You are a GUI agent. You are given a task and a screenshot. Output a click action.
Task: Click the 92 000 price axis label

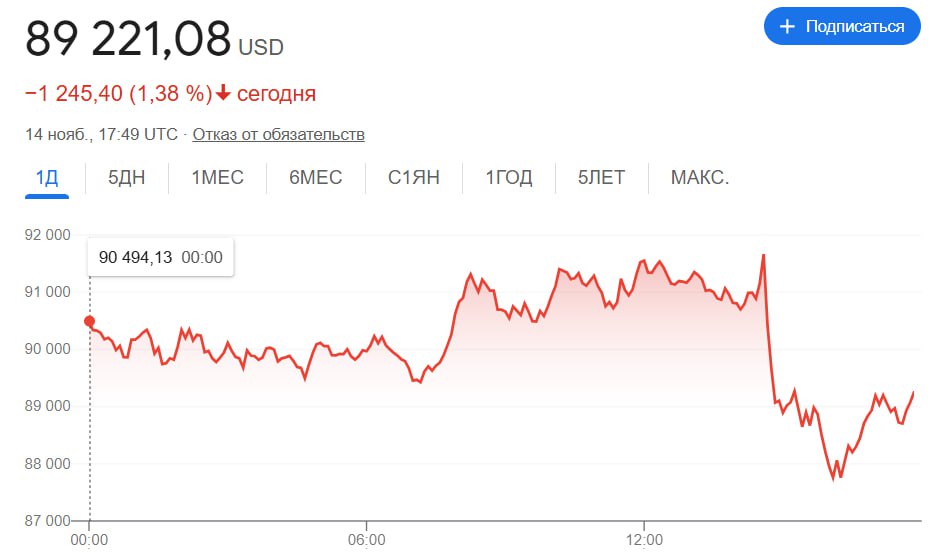click(48, 235)
